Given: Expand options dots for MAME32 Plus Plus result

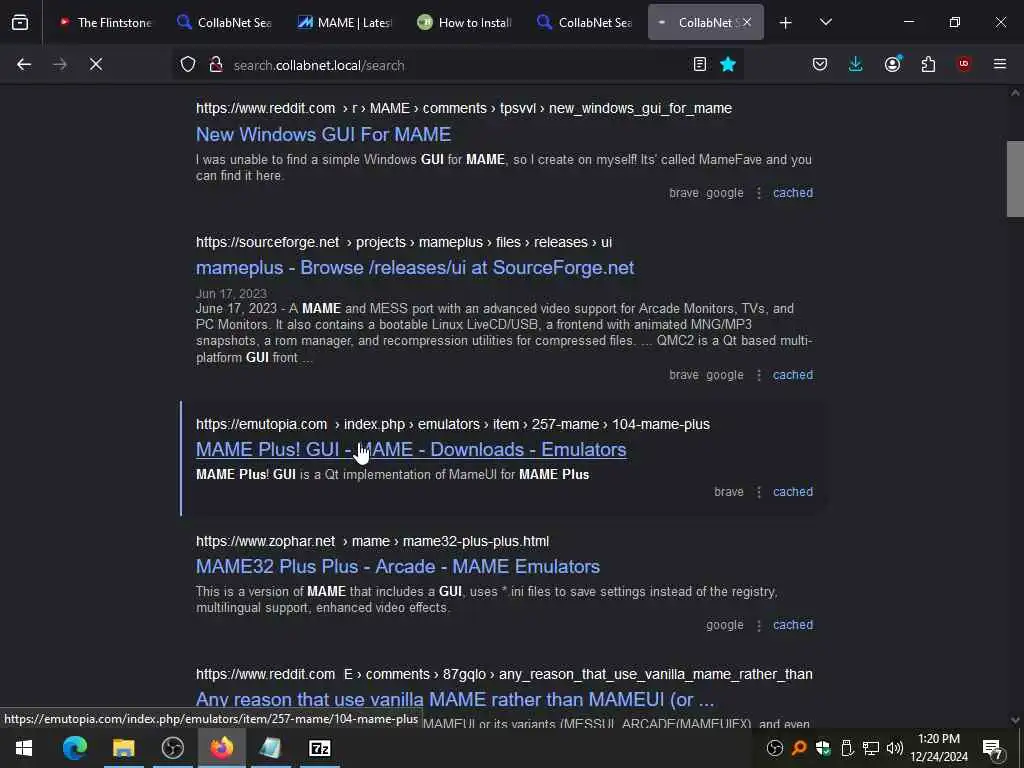Looking at the screenshot, I should 758,625.
